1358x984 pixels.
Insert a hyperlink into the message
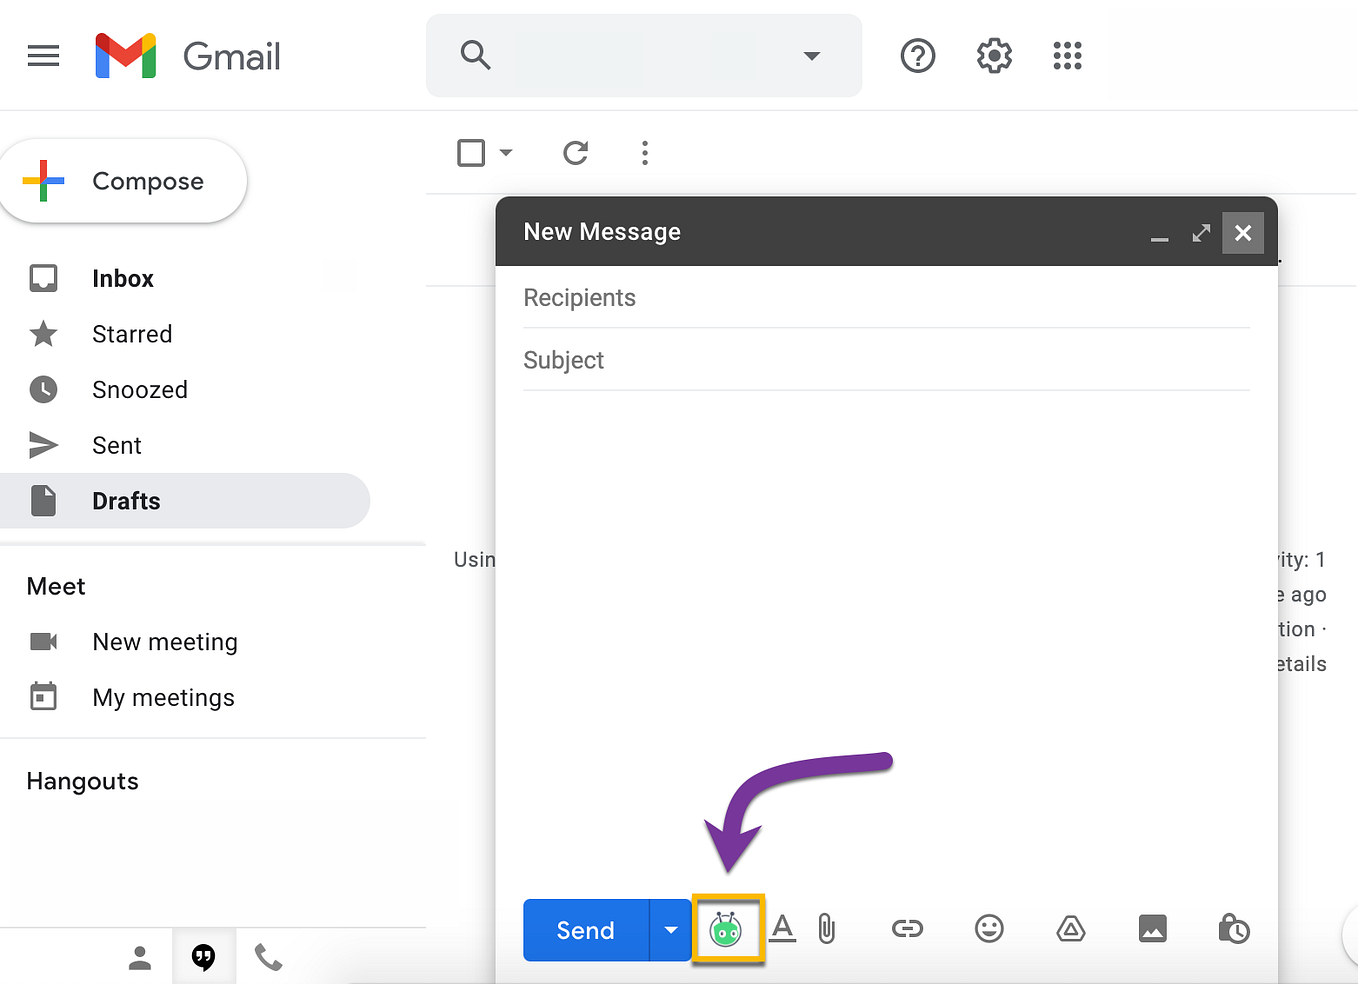click(x=907, y=929)
